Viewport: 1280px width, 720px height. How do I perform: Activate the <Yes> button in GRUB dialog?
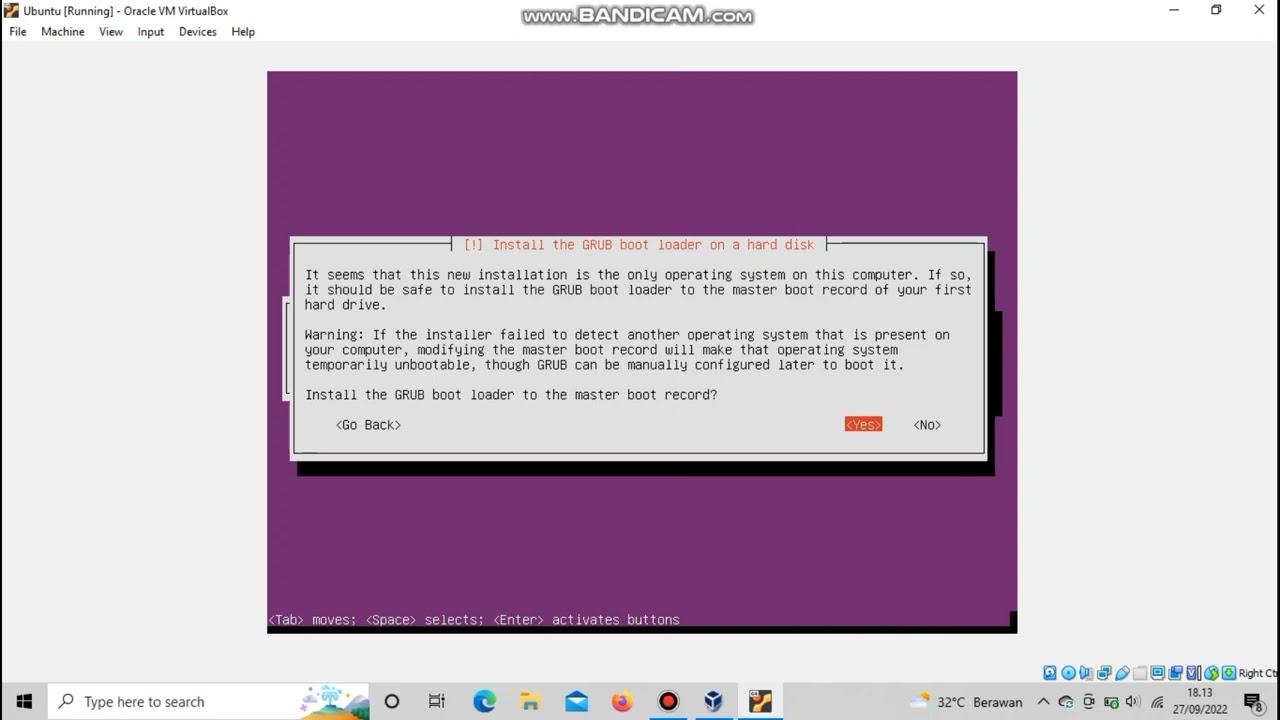pyautogui.click(x=863, y=425)
